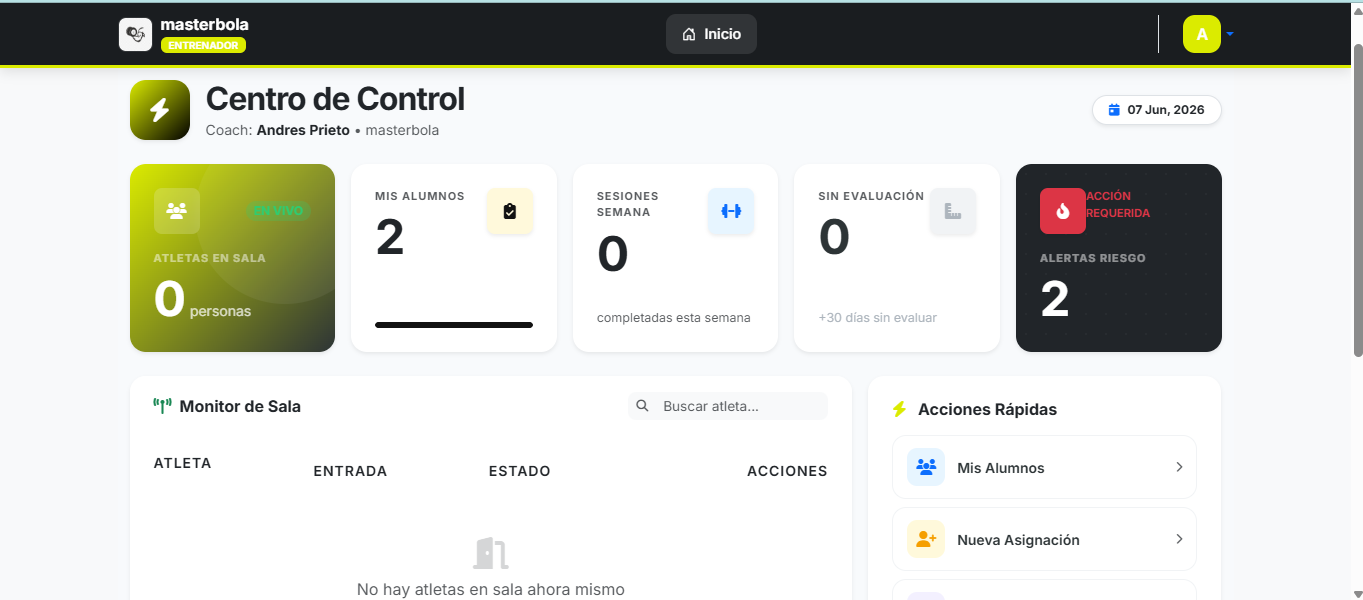This screenshot has width=1363, height=600.
Task: Open the user avatar A menu
Action: (x=1201, y=34)
